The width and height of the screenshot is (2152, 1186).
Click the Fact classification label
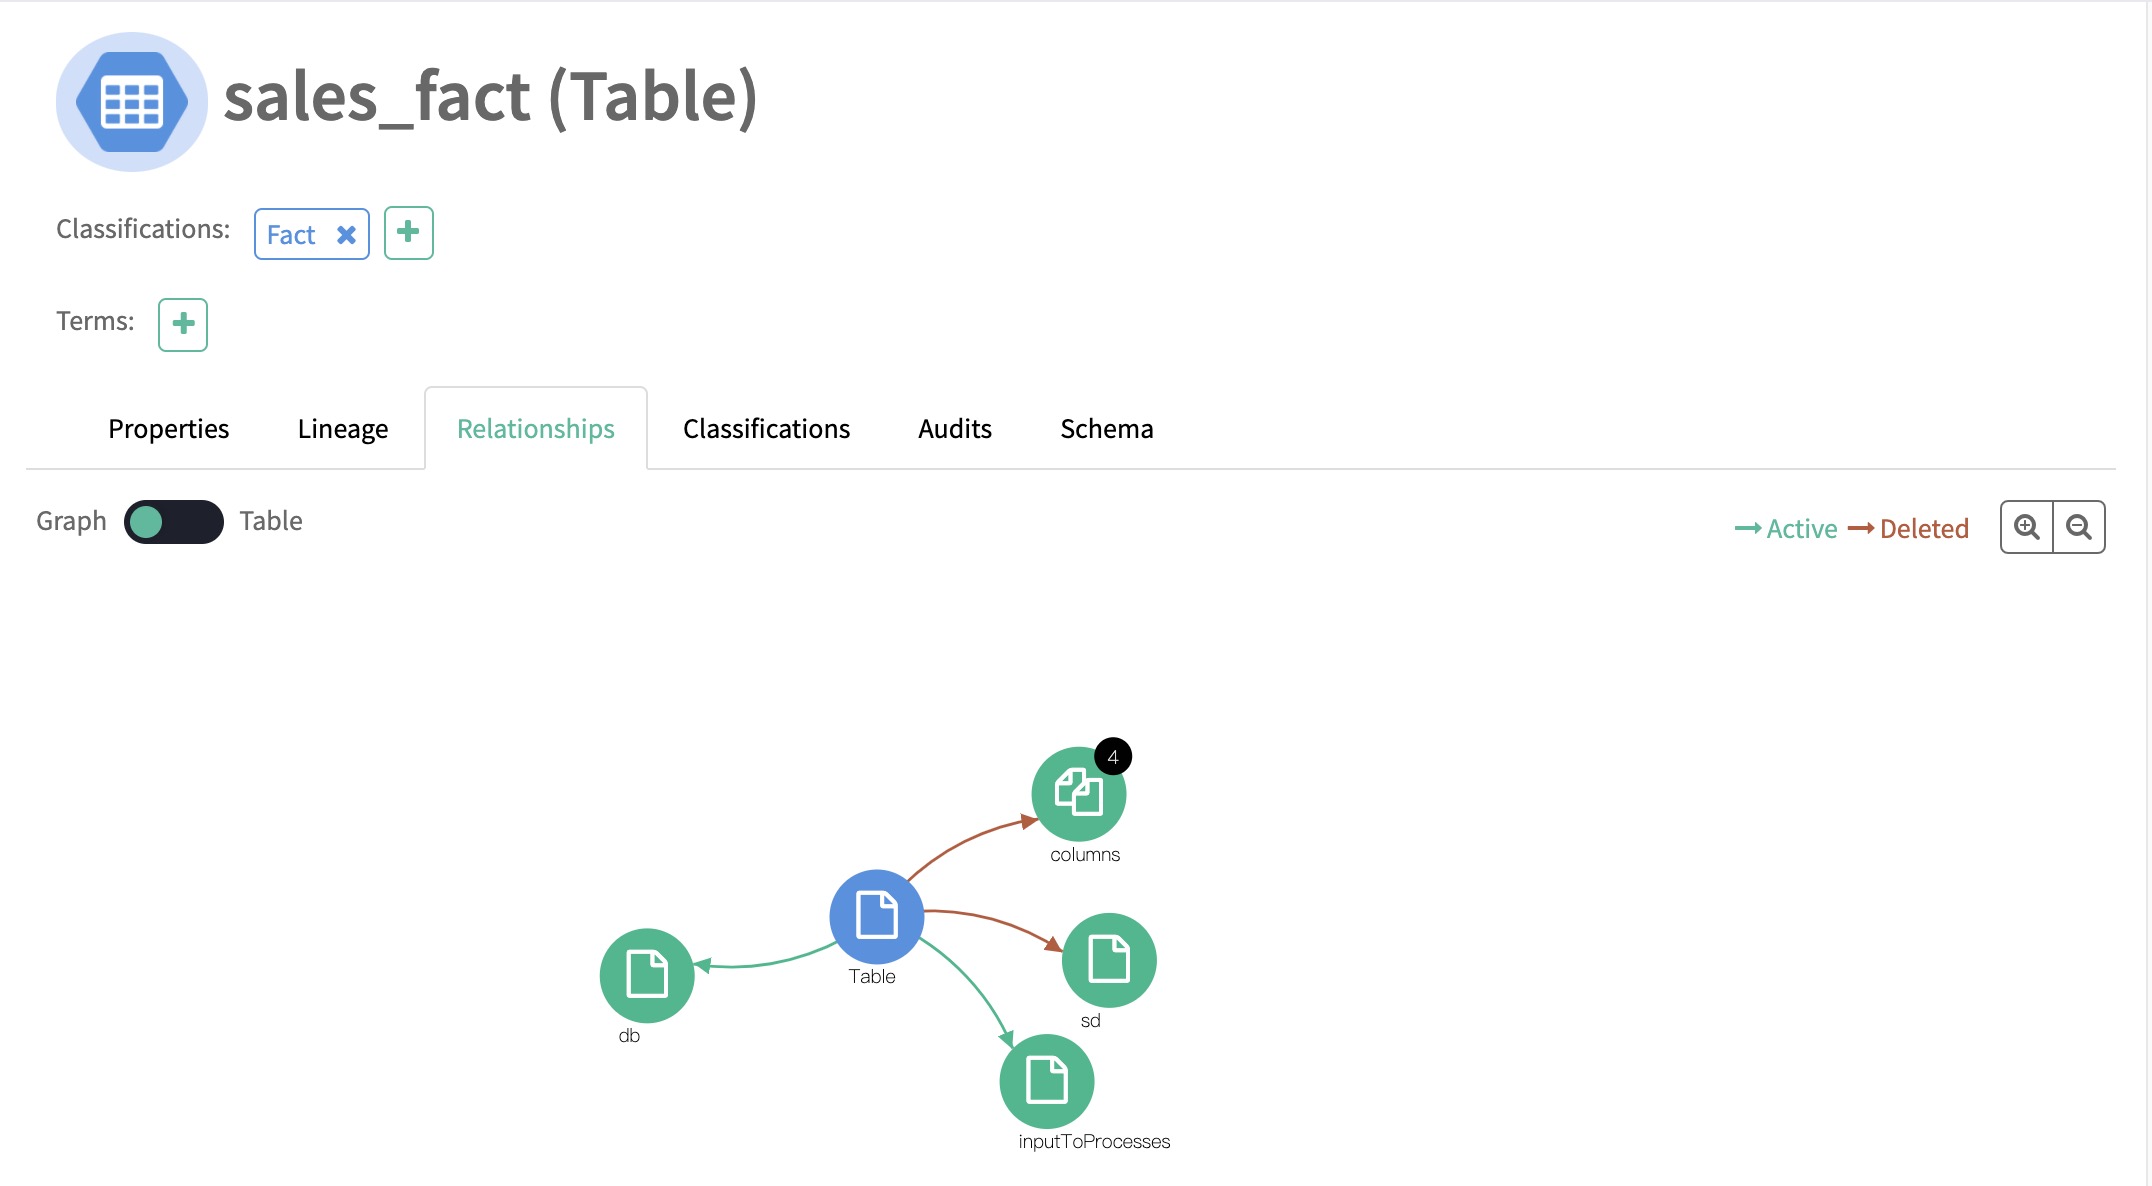pyautogui.click(x=291, y=235)
